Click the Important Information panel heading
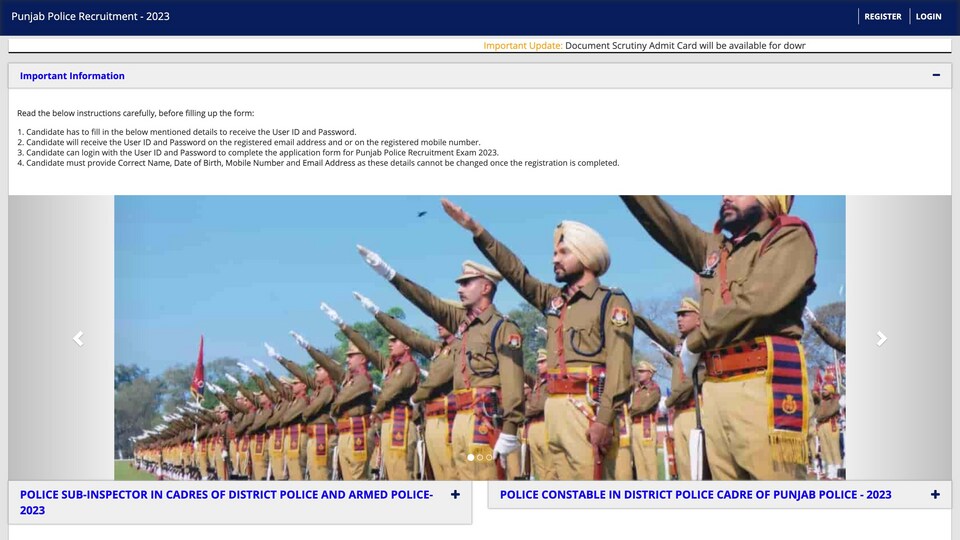The image size is (960, 540). [72, 76]
